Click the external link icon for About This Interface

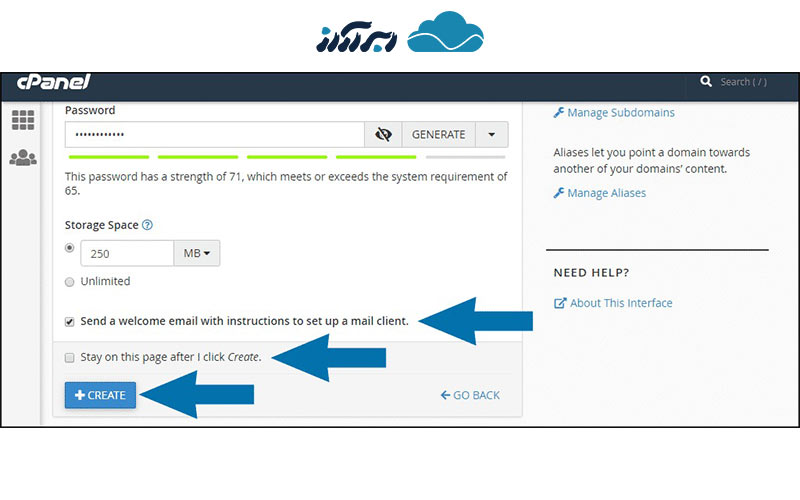click(560, 303)
